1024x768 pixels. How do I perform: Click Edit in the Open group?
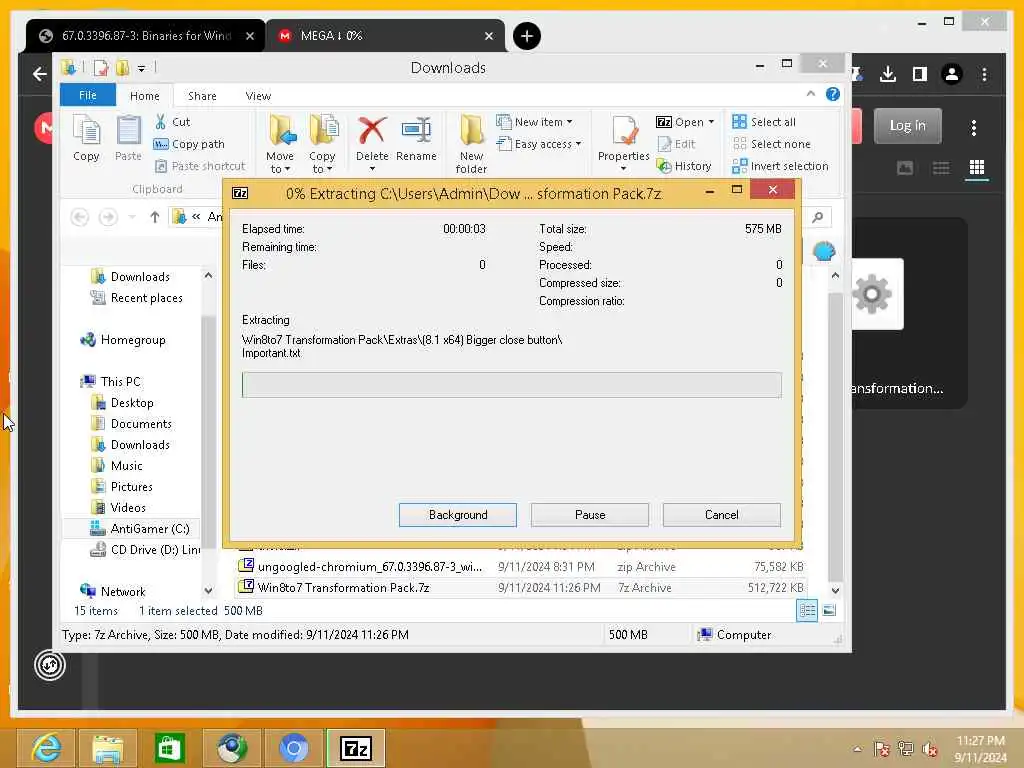tap(677, 144)
